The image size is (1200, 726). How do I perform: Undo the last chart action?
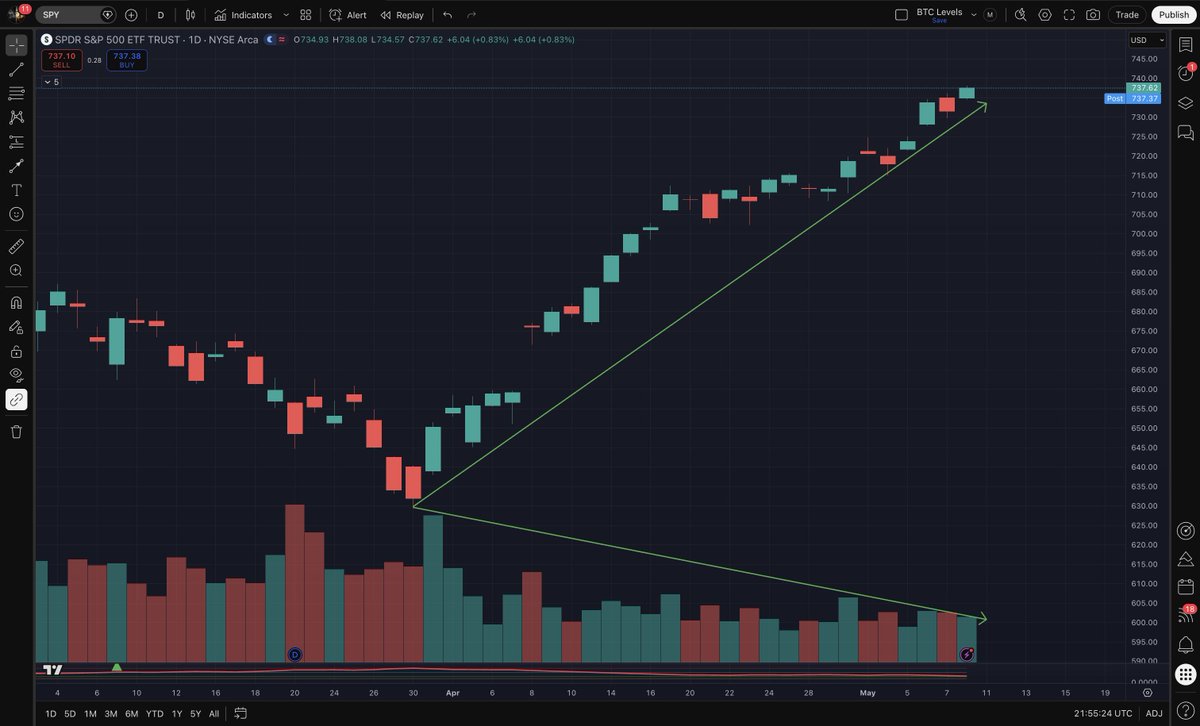[x=447, y=15]
